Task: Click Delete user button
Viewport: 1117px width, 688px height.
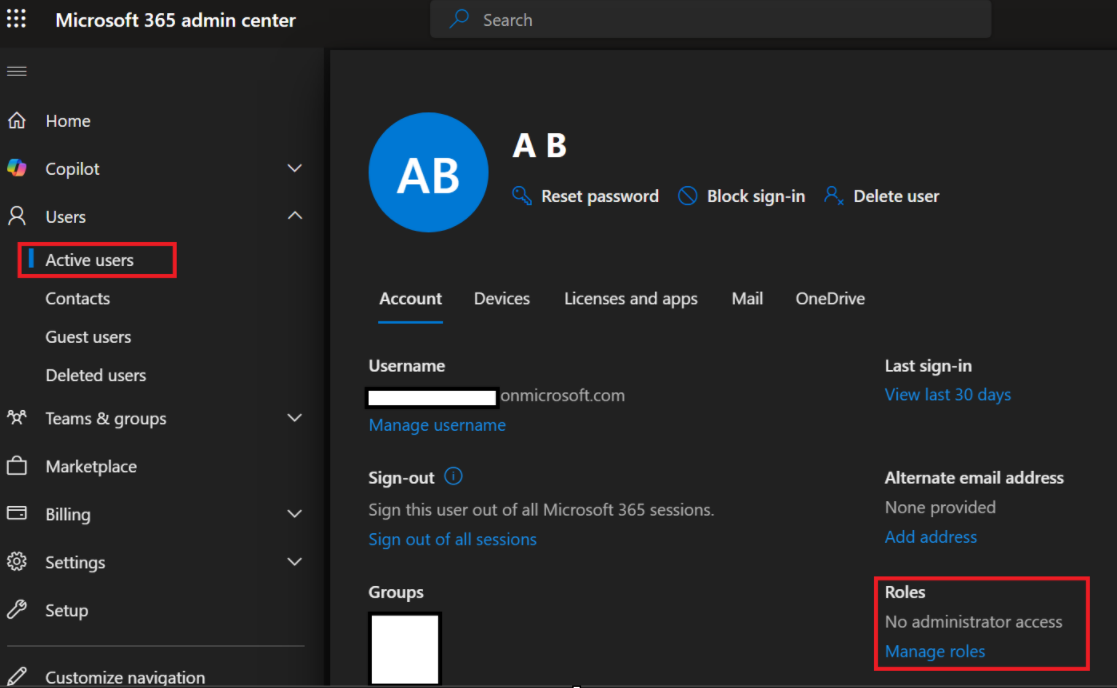Action: click(881, 196)
